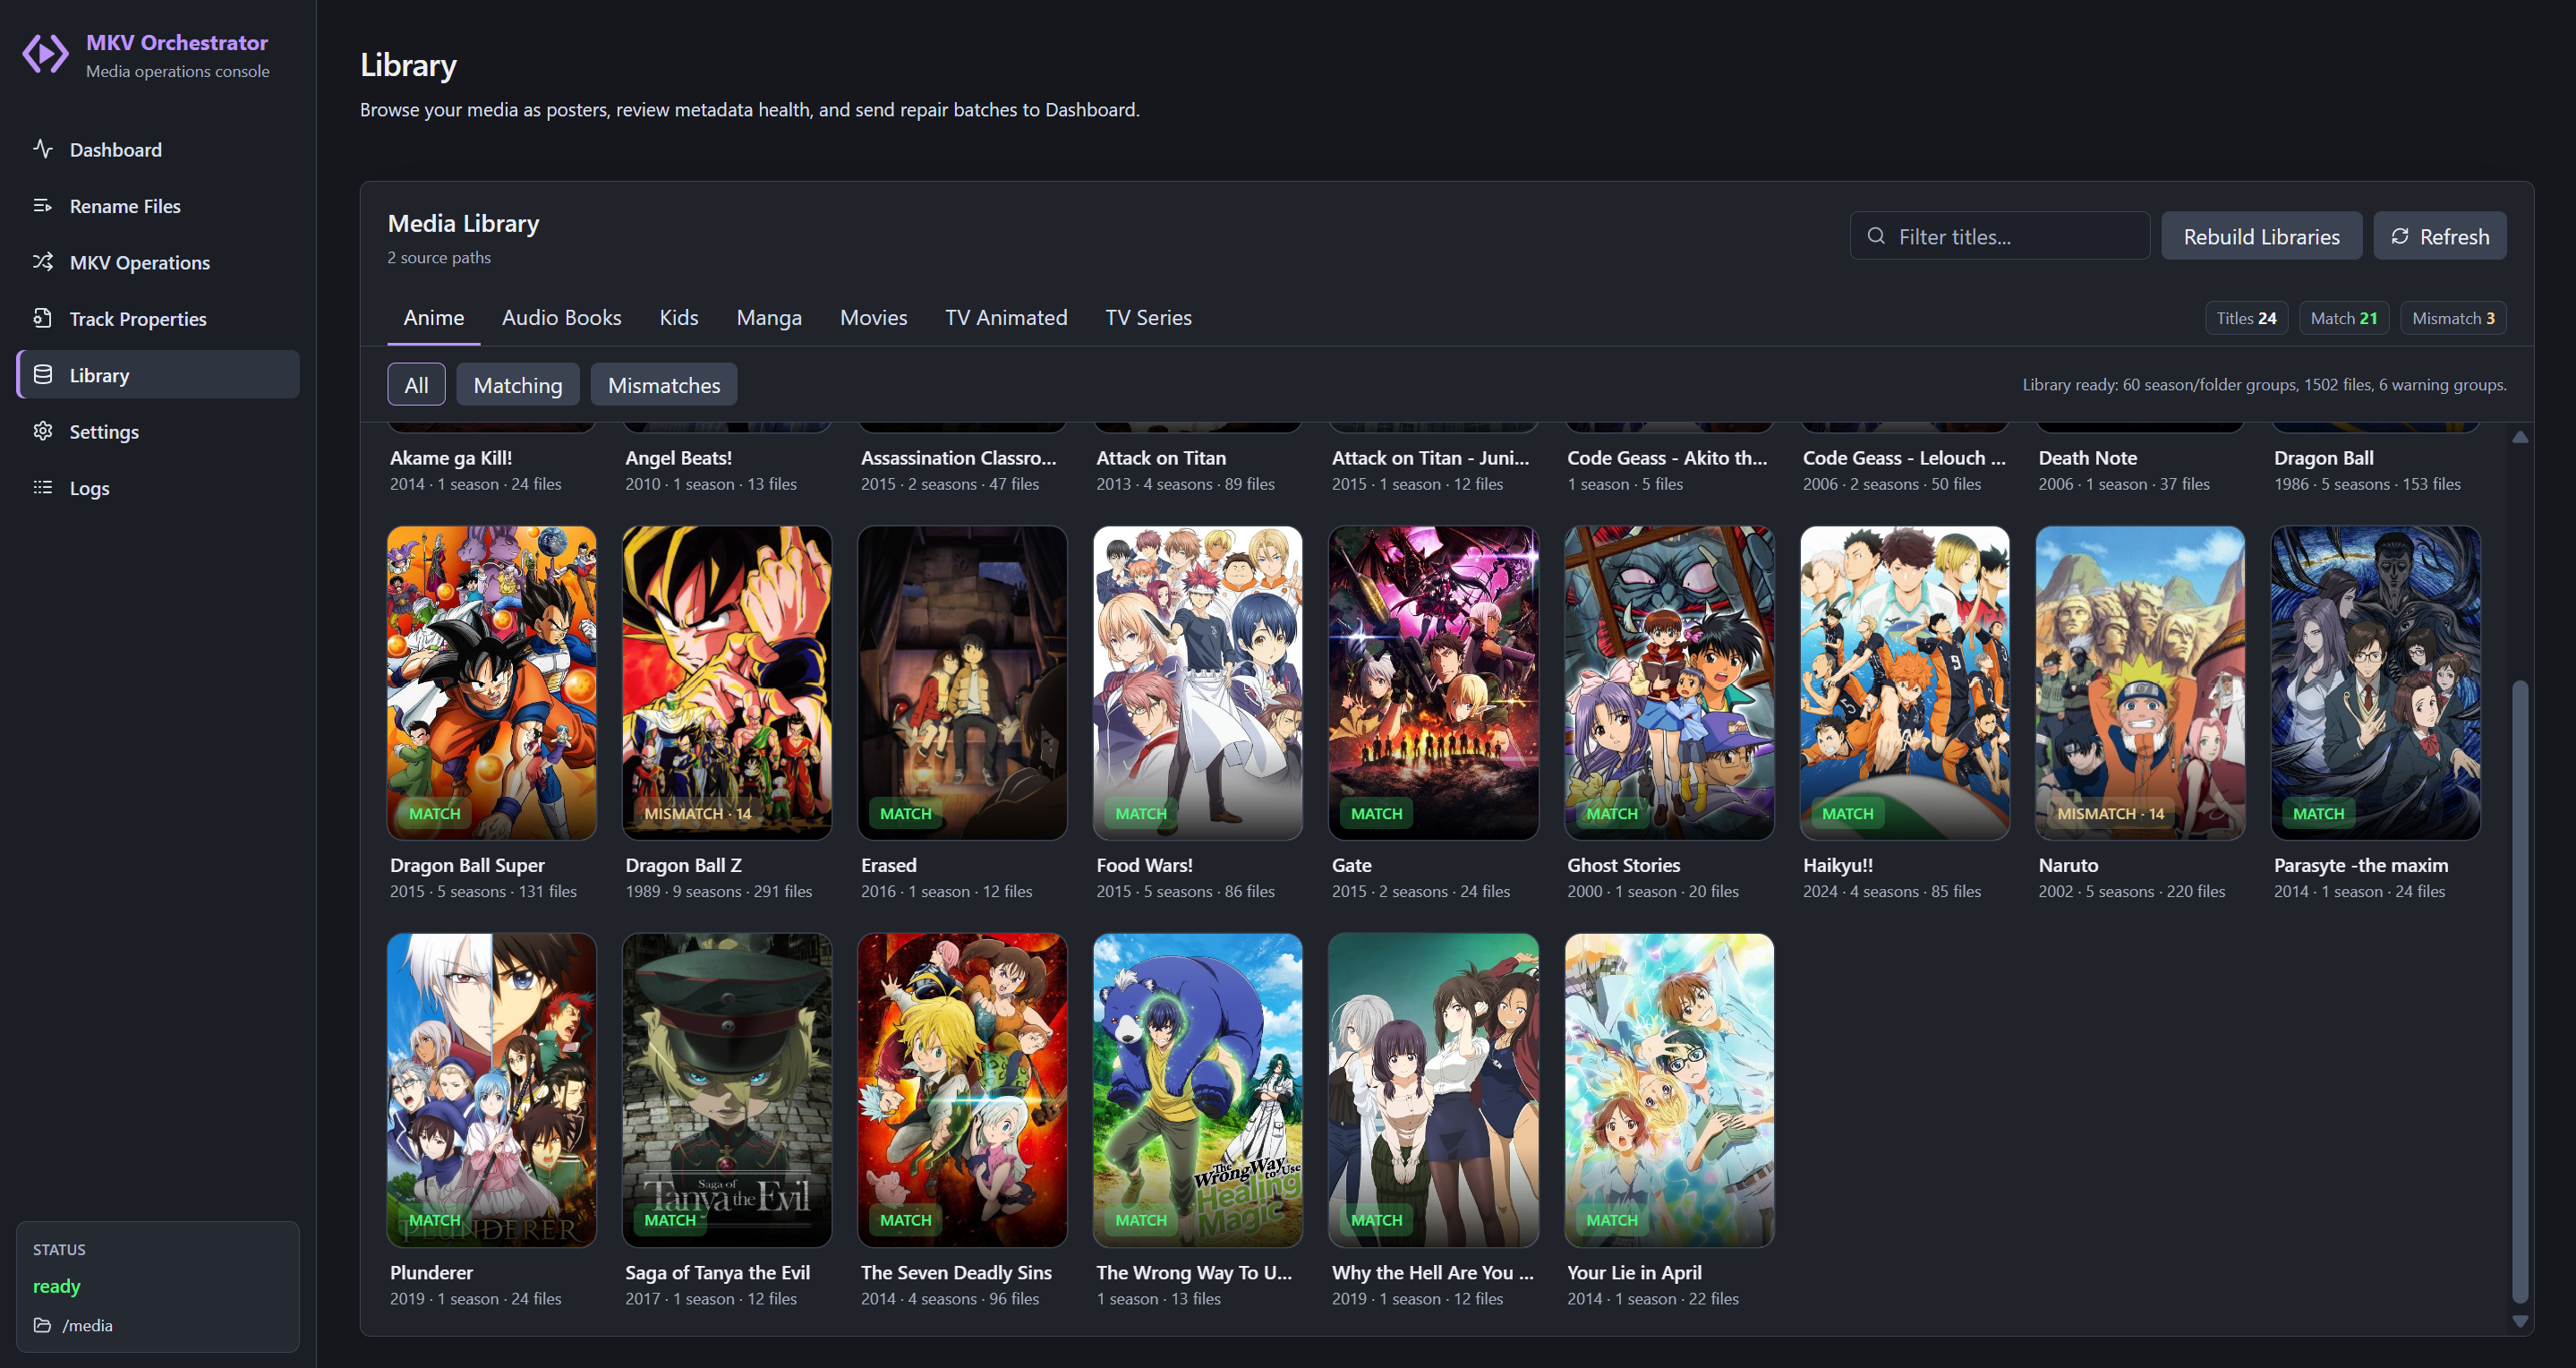Select the All filter
This screenshot has width=2576, height=1368.
pos(416,385)
